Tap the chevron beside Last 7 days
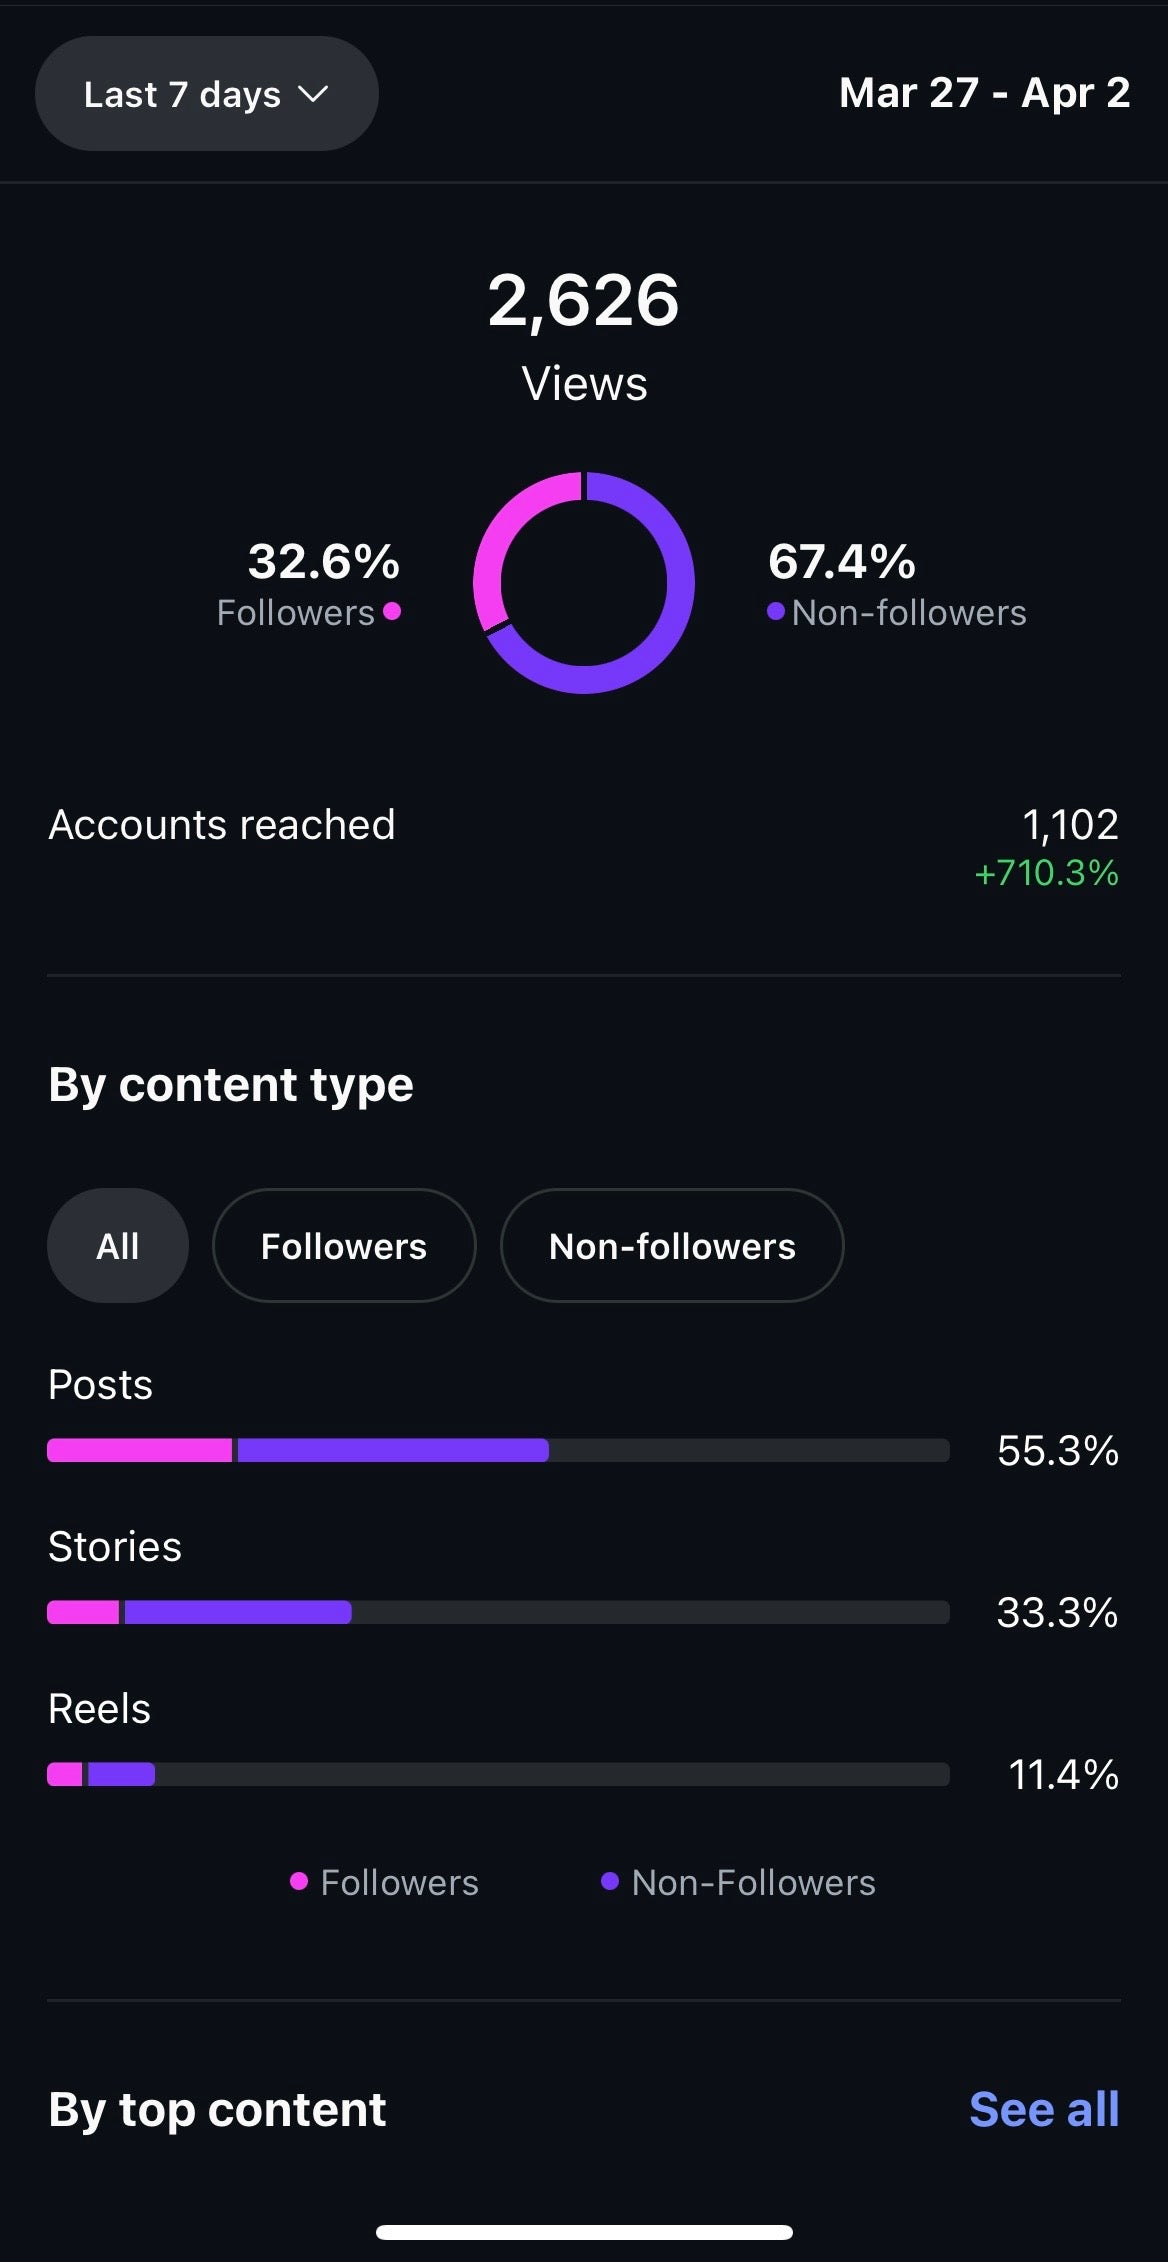The image size is (1168, 2262). (313, 94)
